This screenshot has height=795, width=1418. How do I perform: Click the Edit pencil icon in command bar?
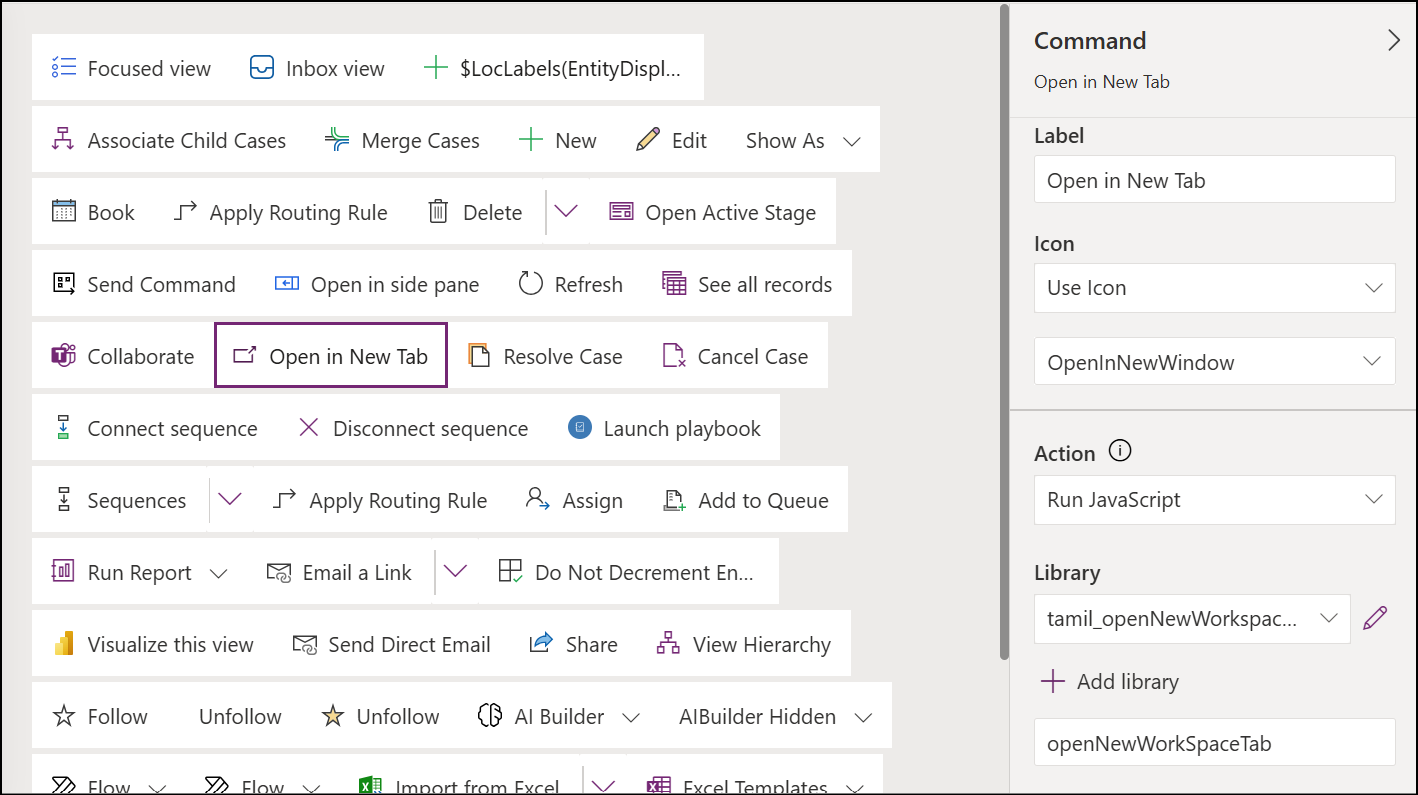pos(648,140)
